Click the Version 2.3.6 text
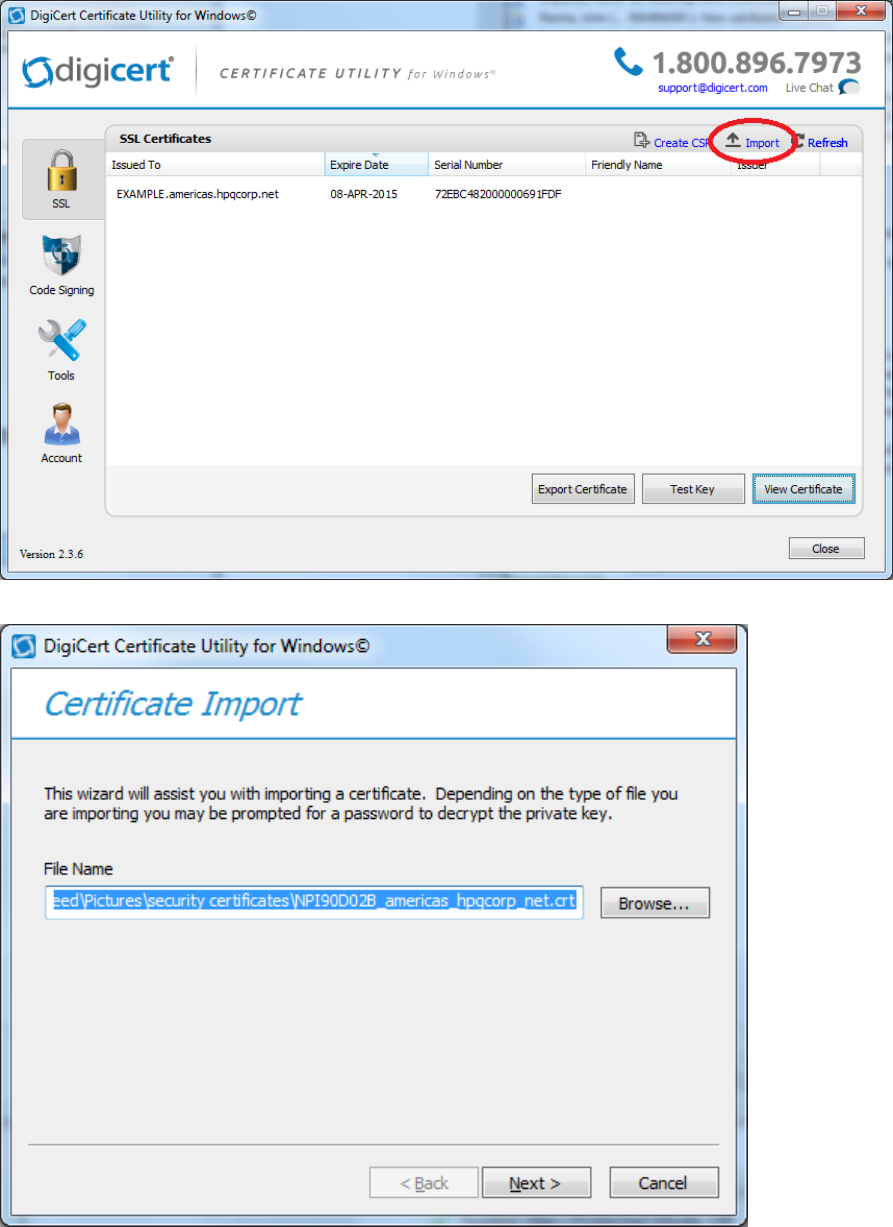Viewport: 893px width, 1227px height. coord(51,554)
